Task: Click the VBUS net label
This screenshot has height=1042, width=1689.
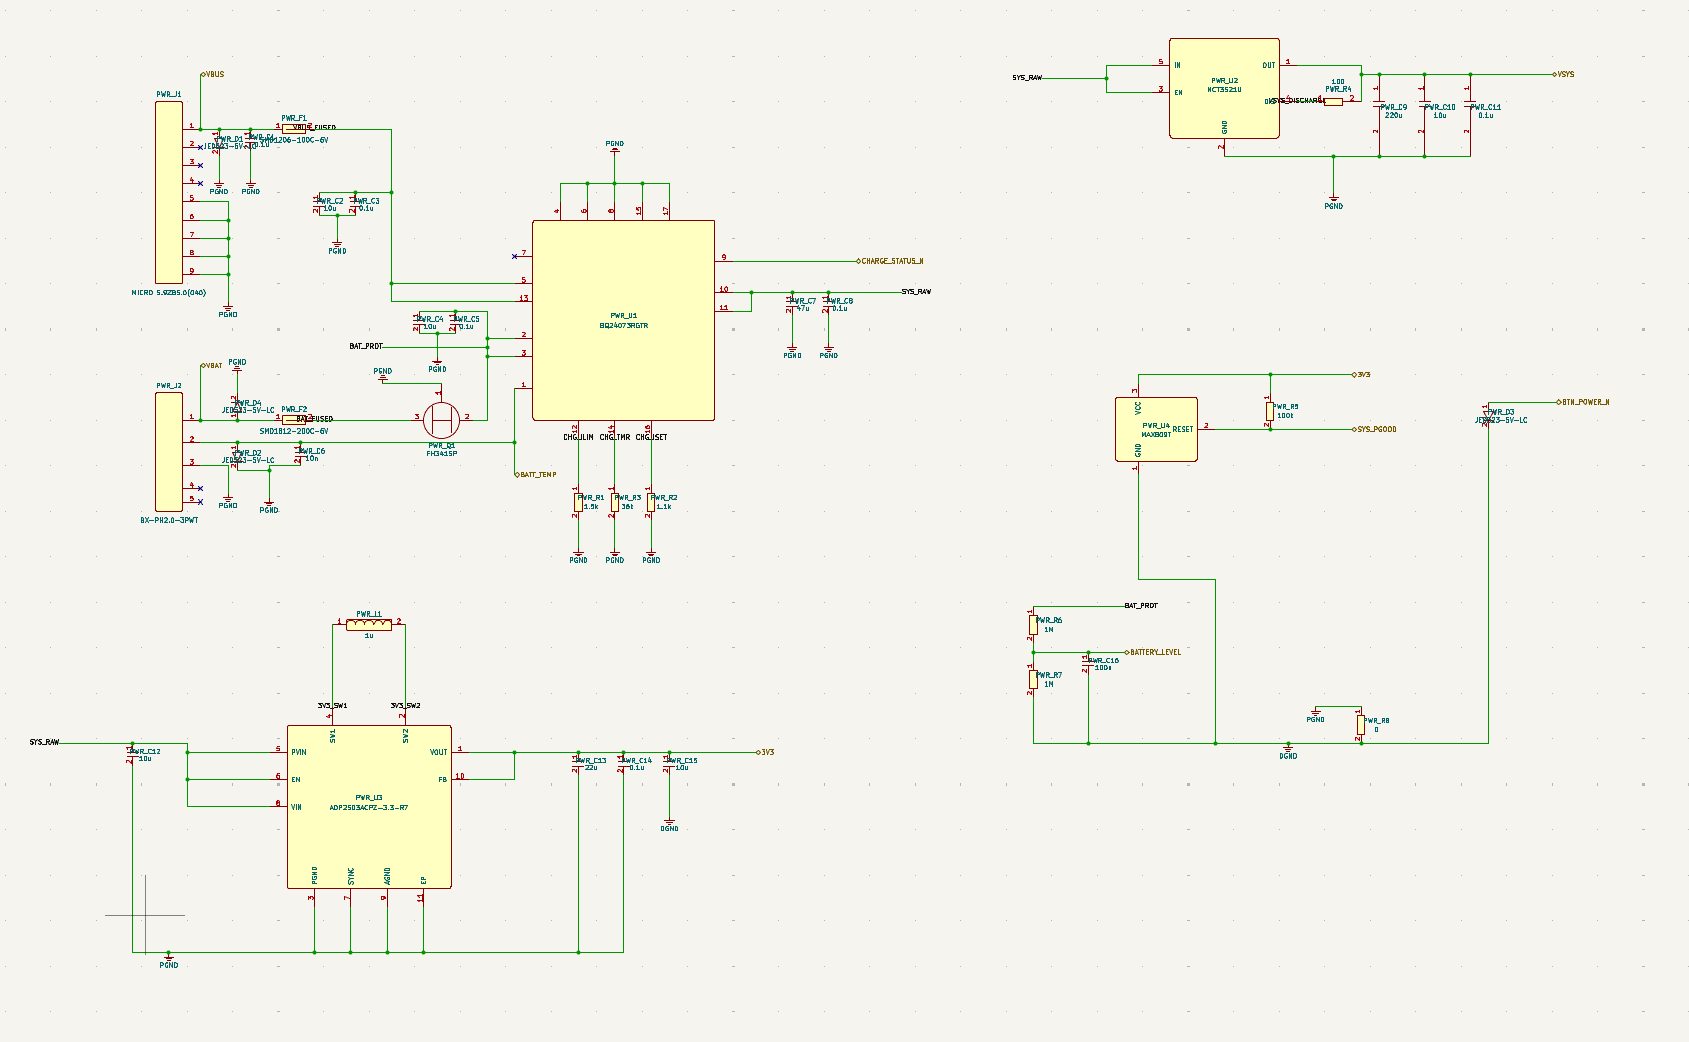Action: [x=214, y=74]
